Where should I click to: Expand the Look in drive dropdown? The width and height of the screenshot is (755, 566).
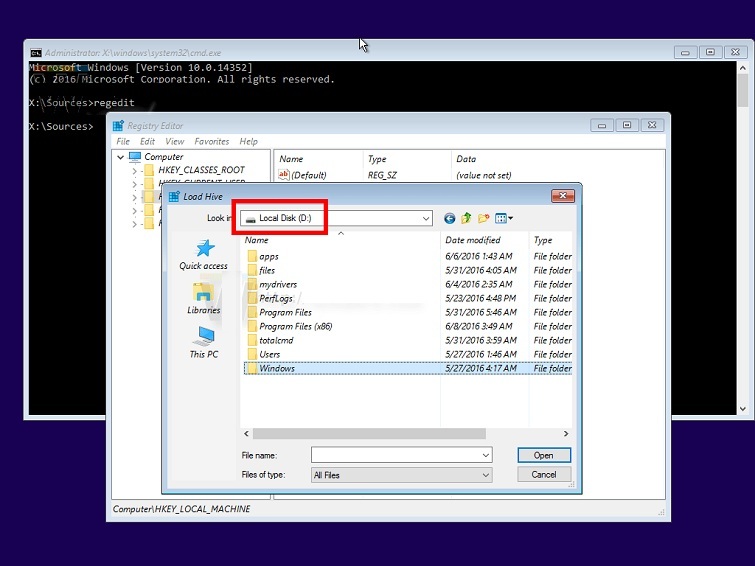tap(426, 218)
